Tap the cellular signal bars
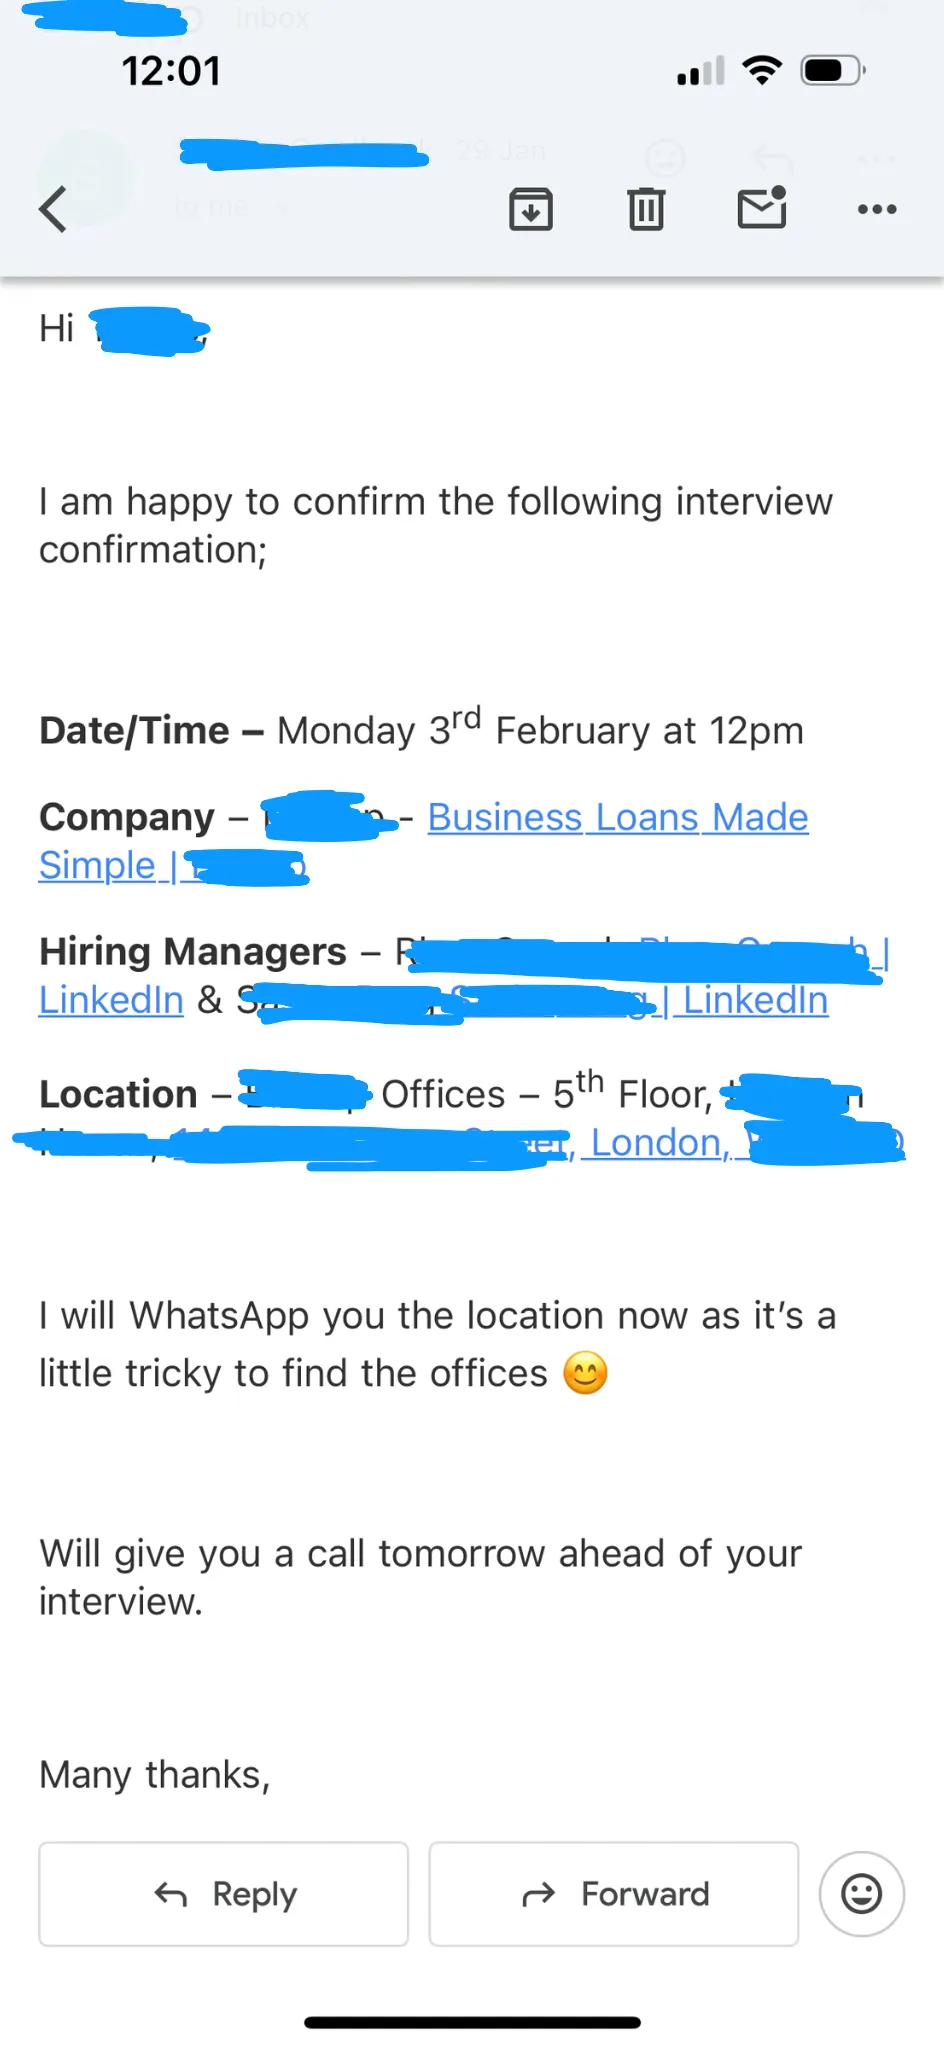The width and height of the screenshot is (944, 2048). tap(700, 72)
